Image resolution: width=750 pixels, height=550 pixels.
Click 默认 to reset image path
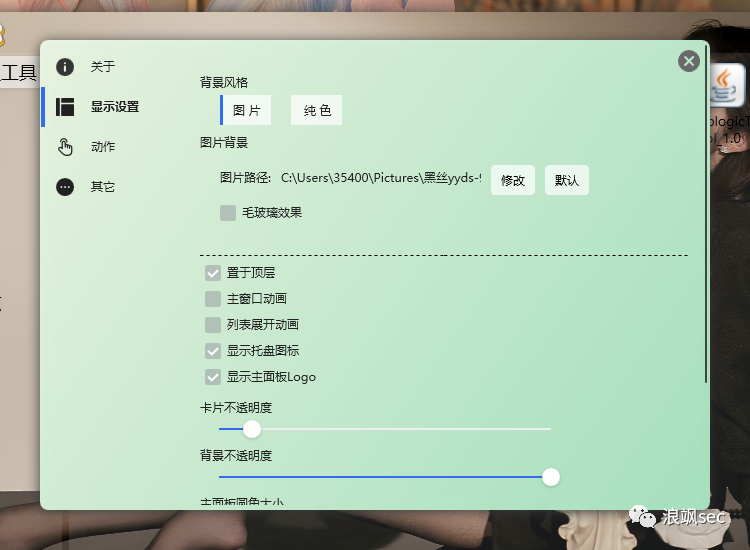[x=567, y=180]
